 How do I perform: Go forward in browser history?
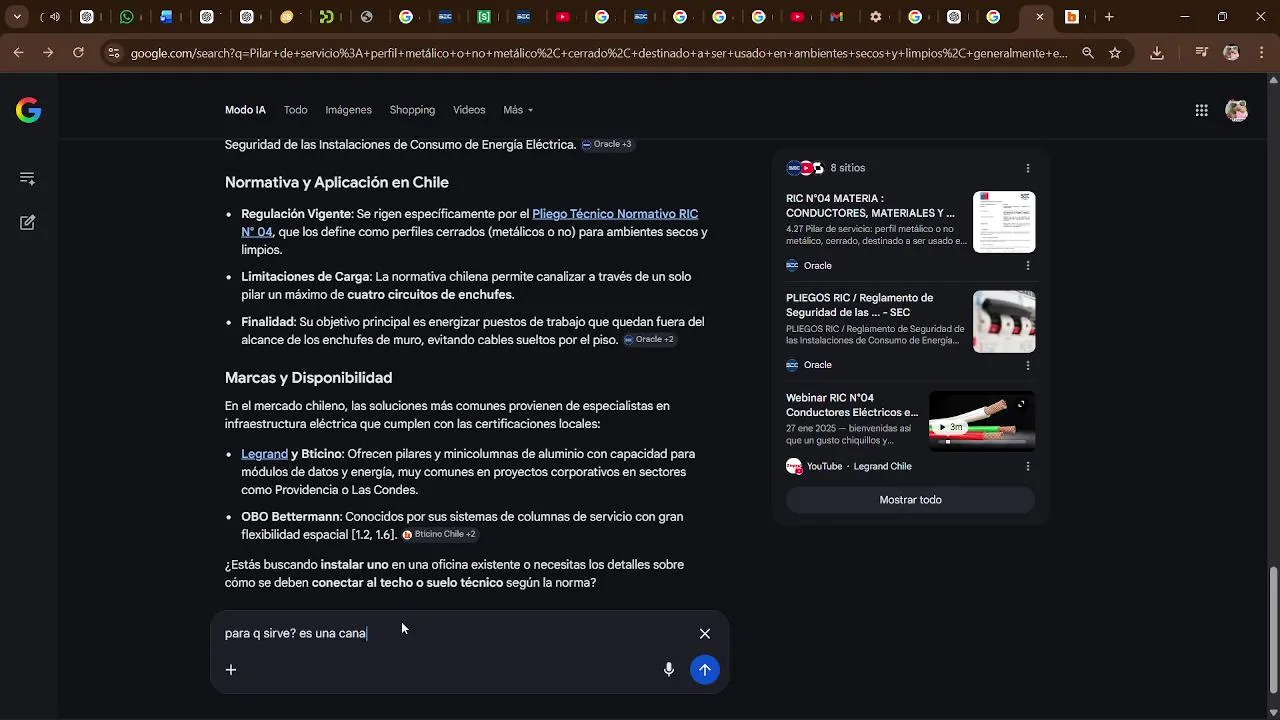point(48,53)
